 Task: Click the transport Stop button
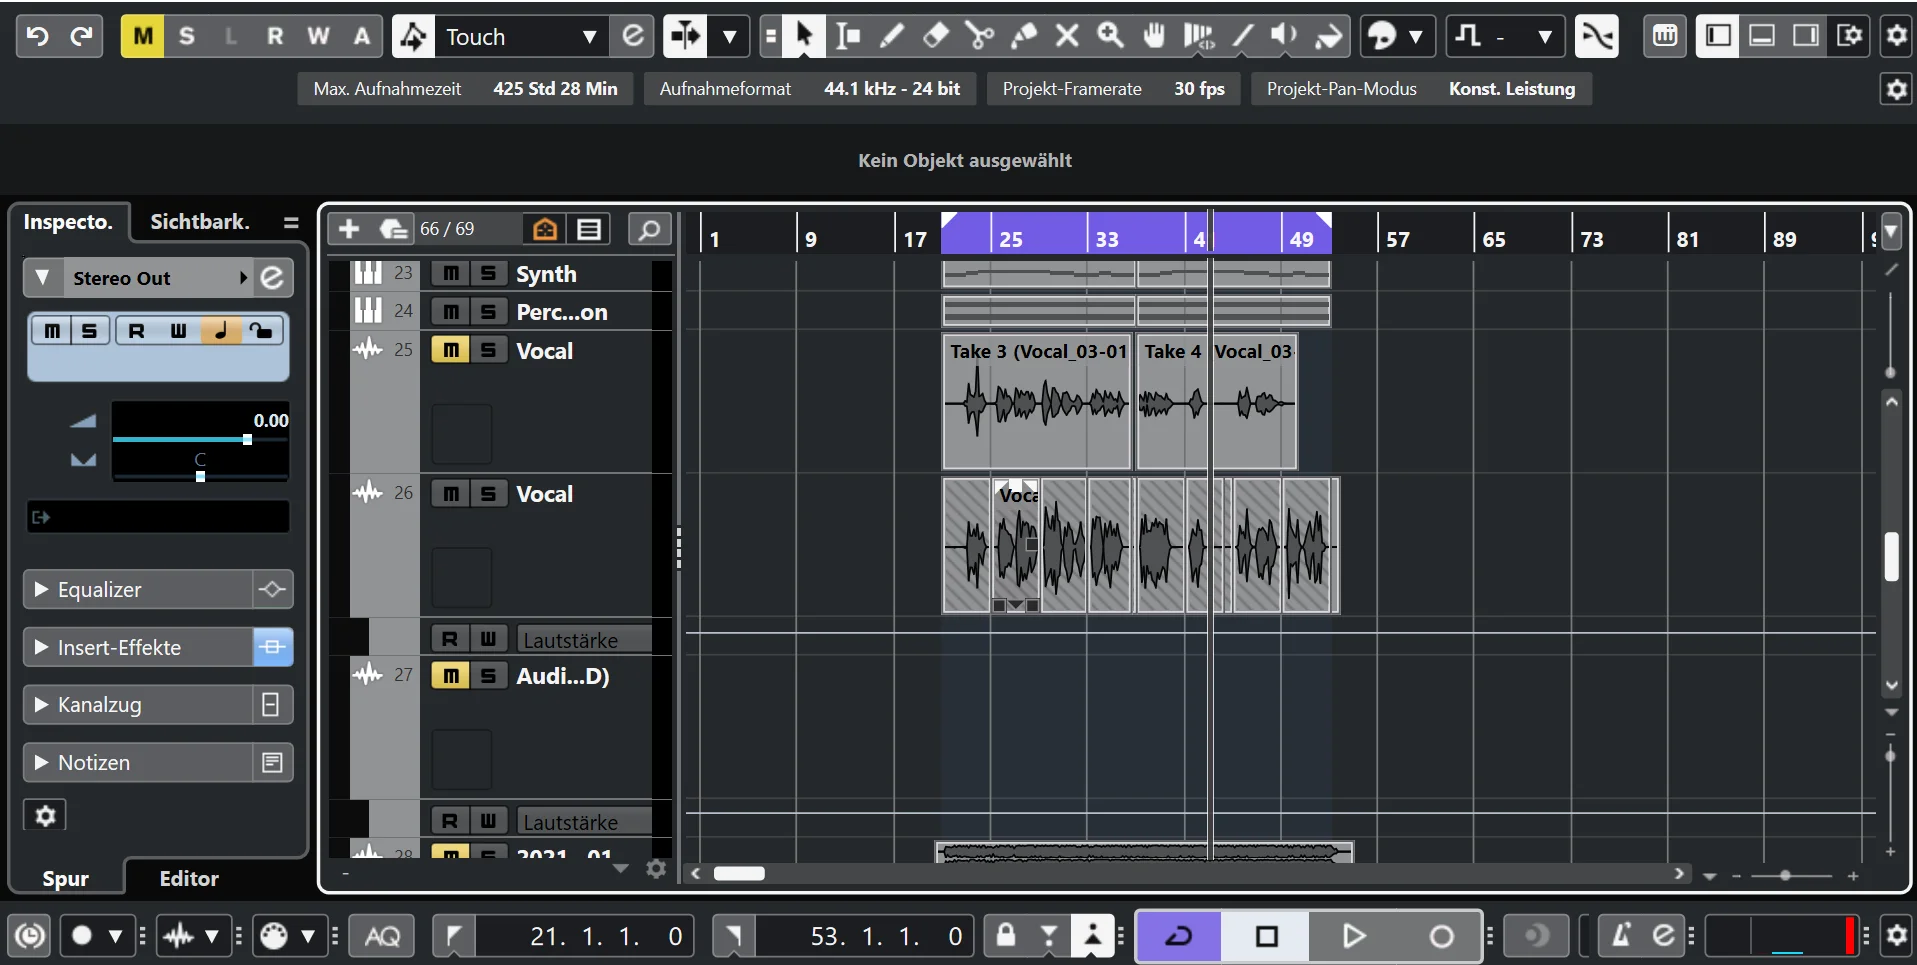coord(1267,936)
